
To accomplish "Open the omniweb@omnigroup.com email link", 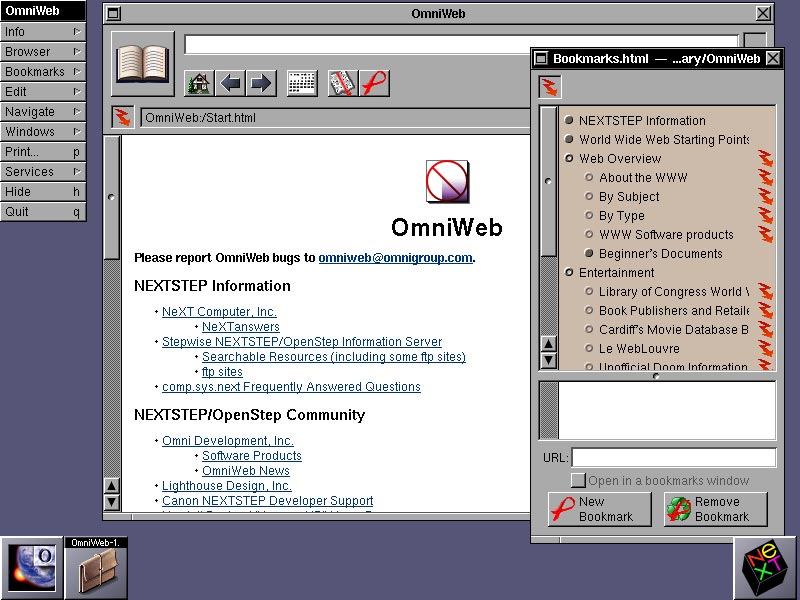I will click(395, 258).
